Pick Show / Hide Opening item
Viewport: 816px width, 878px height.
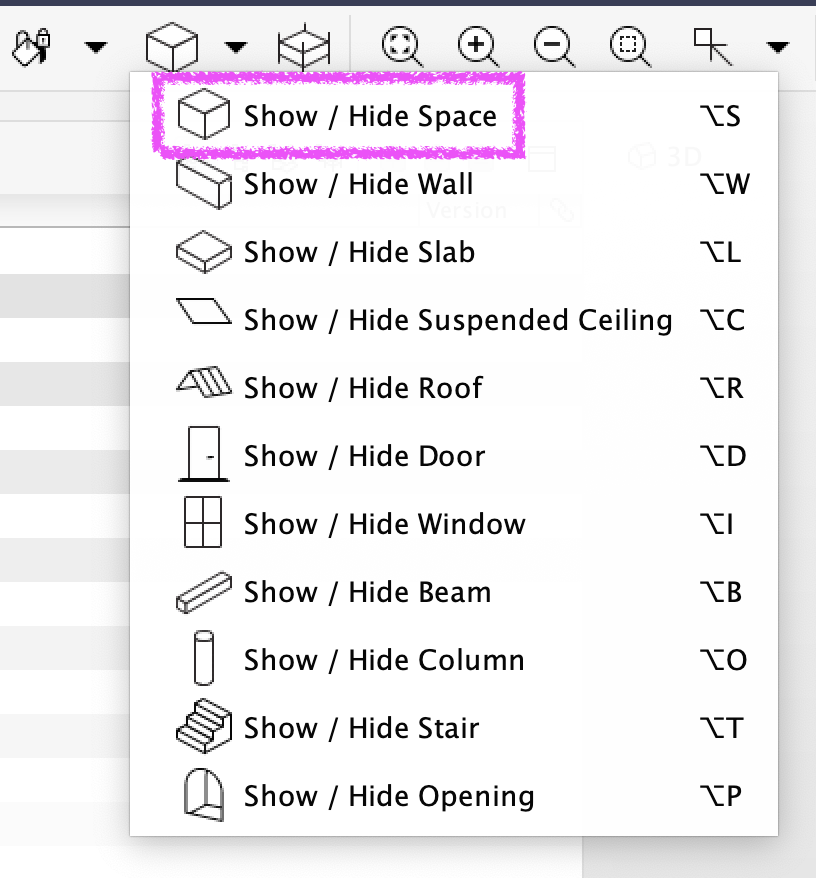pos(454,796)
